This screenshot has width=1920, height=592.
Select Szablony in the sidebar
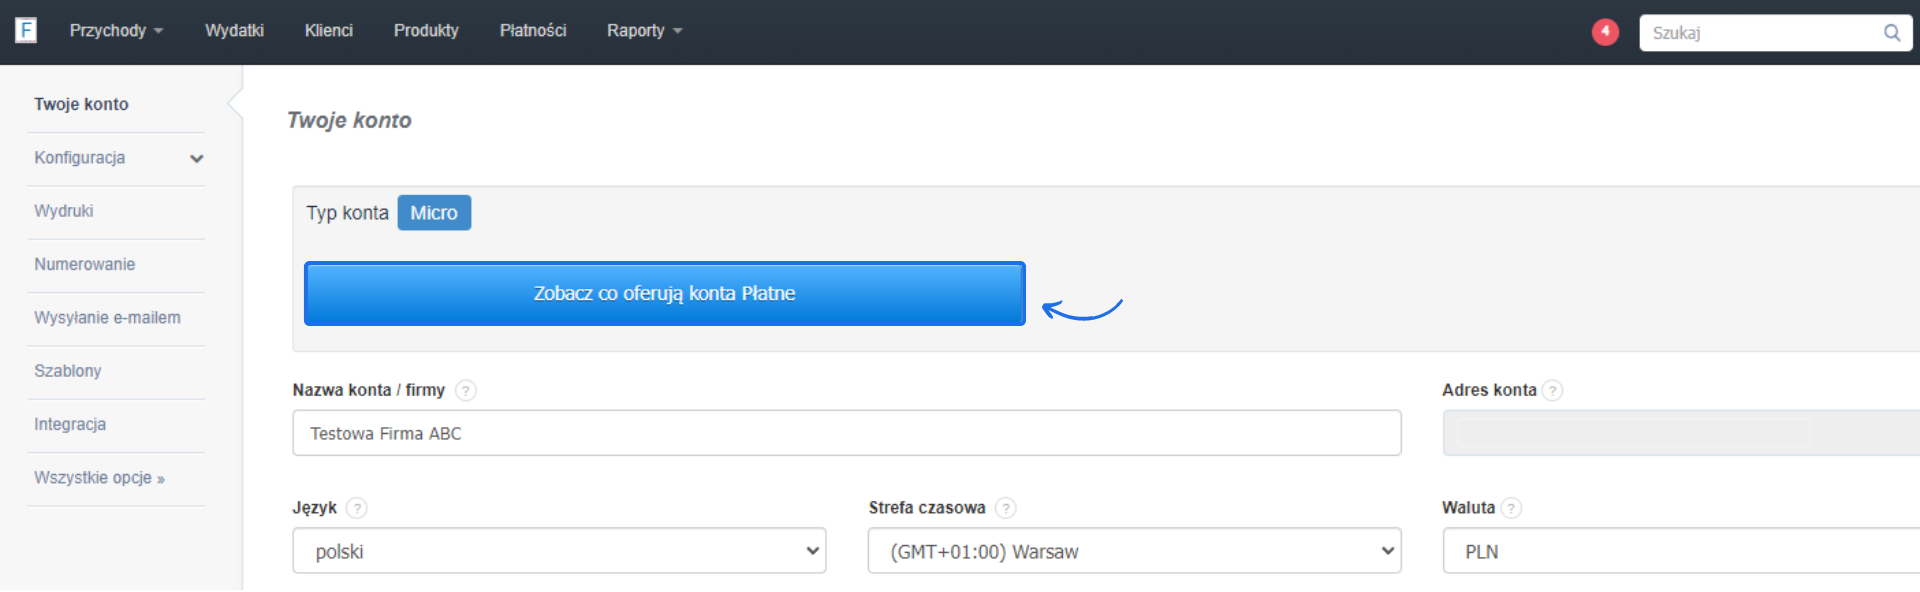pyautogui.click(x=68, y=371)
